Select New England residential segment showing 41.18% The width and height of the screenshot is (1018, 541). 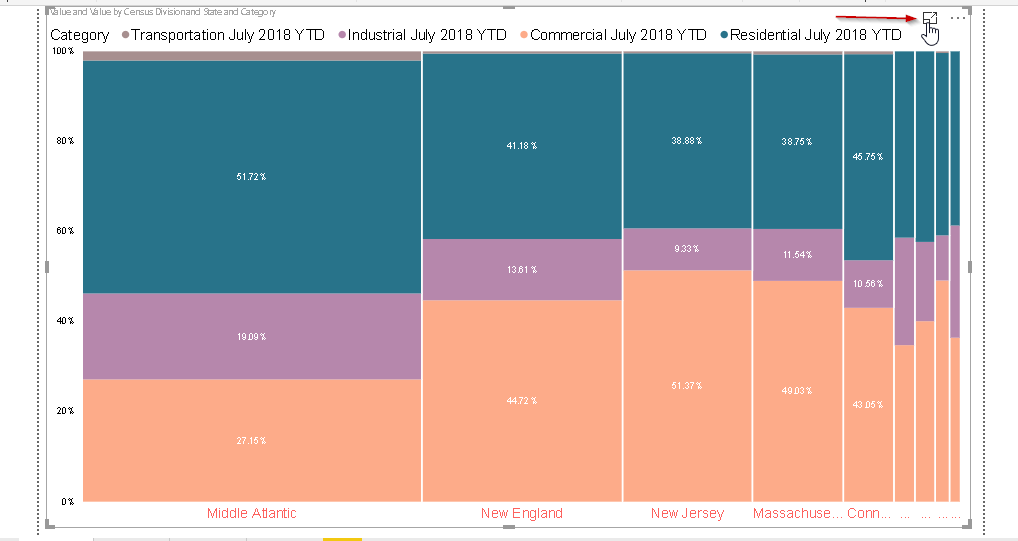click(521, 146)
